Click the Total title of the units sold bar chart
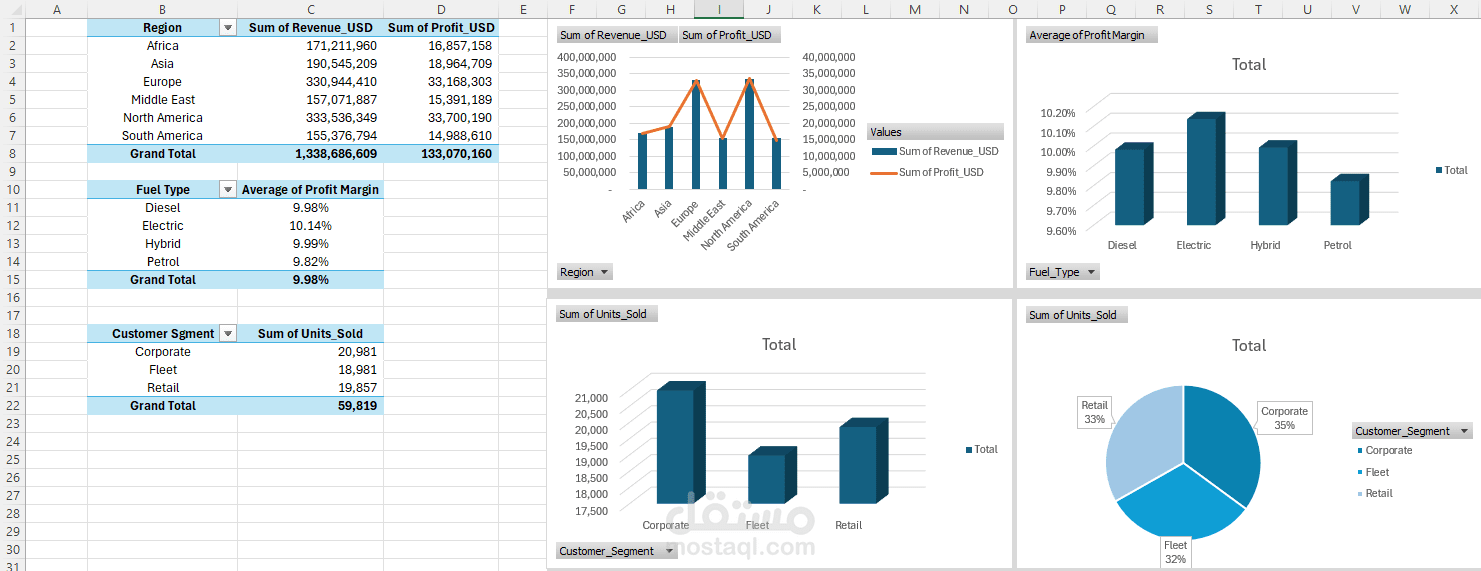This screenshot has width=1481, height=571. 779,344
